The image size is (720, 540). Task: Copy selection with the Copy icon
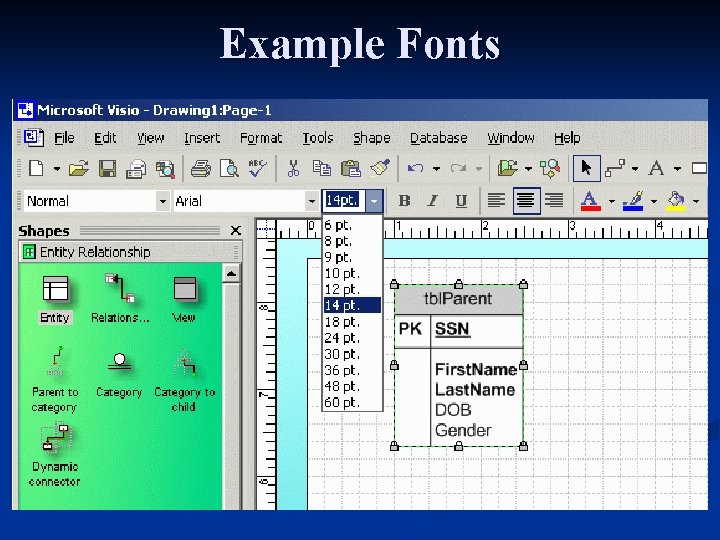[x=321, y=168]
